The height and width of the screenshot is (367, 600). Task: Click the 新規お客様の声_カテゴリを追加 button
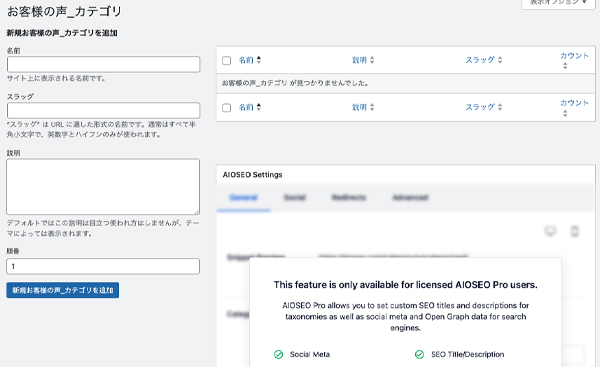(x=63, y=290)
